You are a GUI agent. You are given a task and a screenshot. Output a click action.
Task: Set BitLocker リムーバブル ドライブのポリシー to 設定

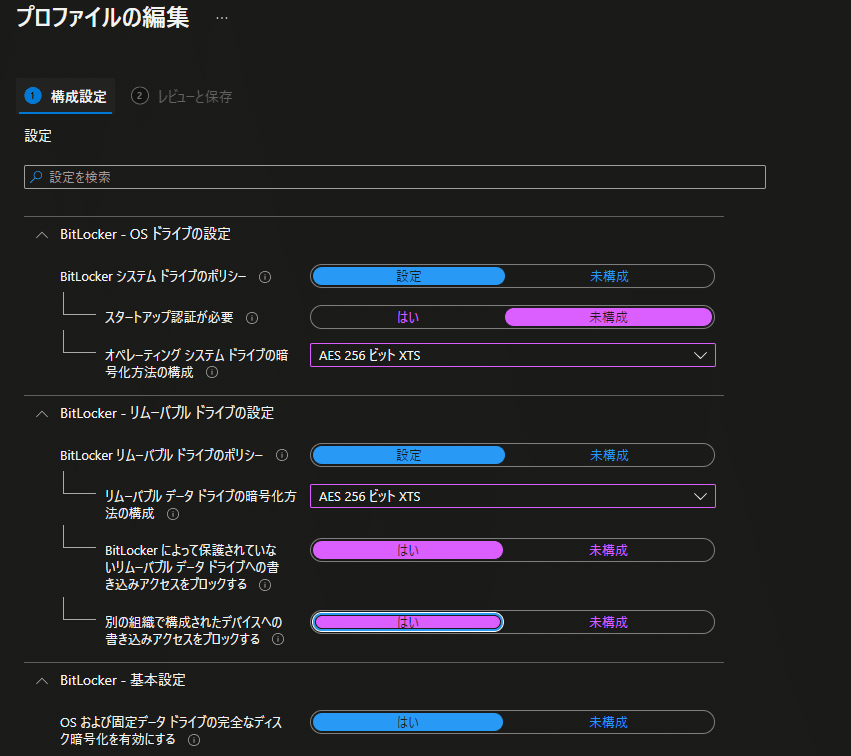click(409, 455)
